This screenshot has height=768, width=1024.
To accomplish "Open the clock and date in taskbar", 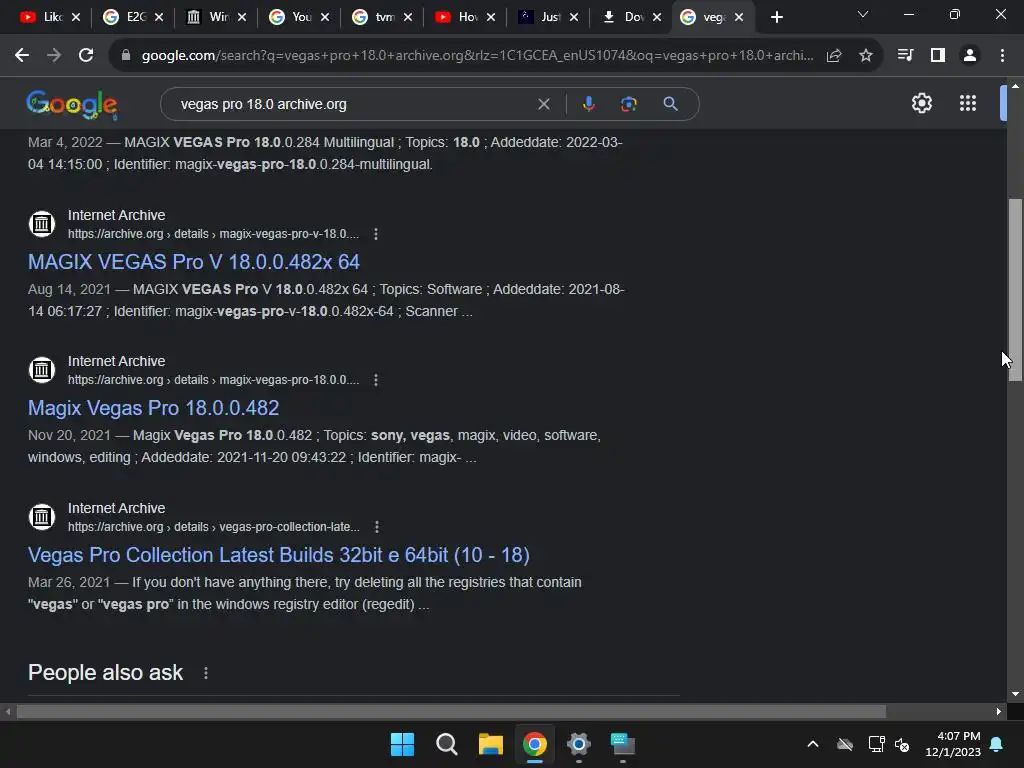I will pos(953,744).
